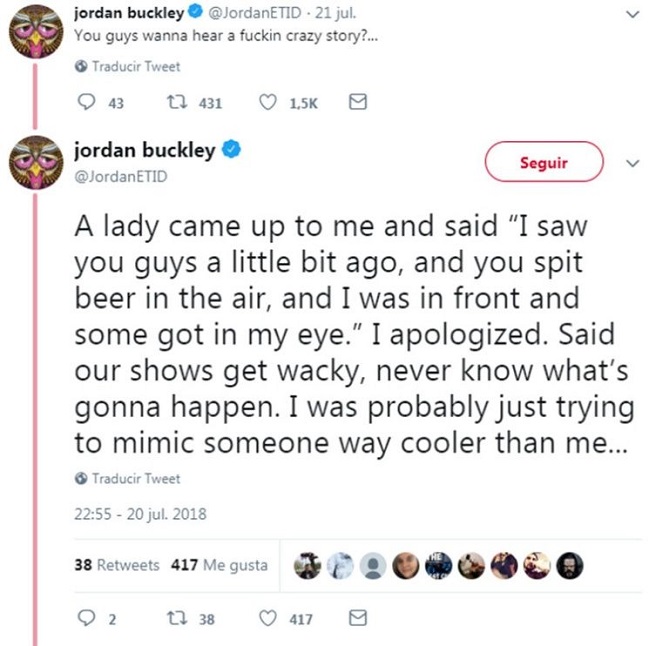
Task: Click the owl avatar of the main tweet
Action: pyautogui.click(x=37, y=163)
